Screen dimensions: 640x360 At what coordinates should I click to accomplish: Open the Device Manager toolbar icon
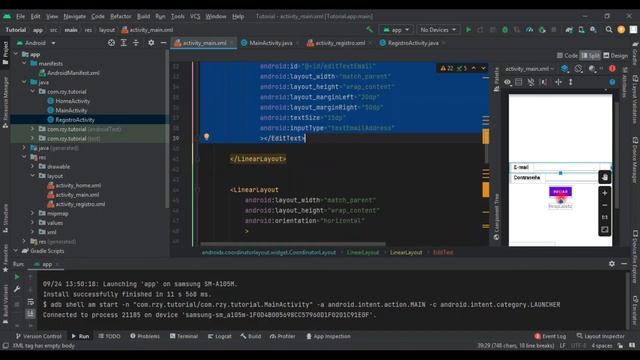pos(581,30)
